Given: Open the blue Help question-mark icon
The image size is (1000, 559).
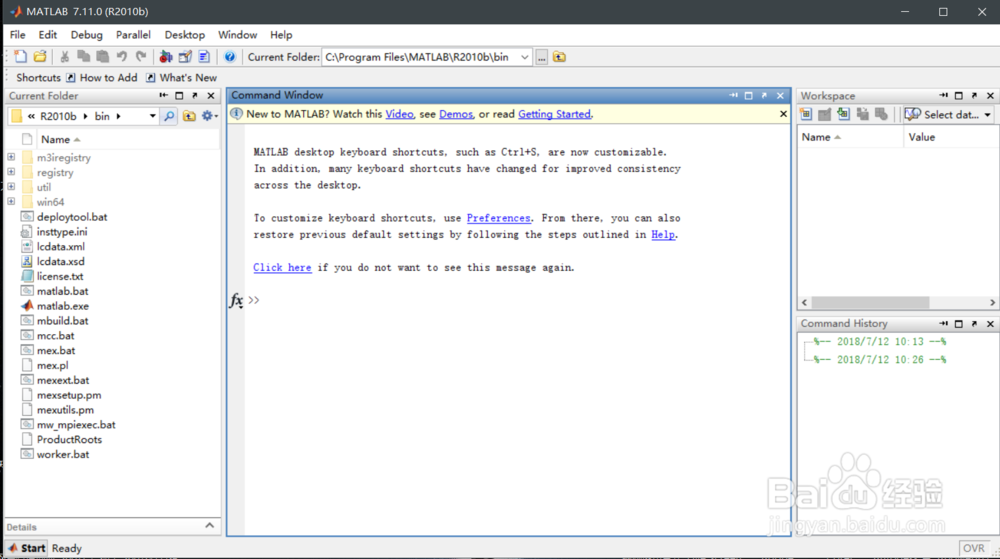Looking at the screenshot, I should point(230,57).
